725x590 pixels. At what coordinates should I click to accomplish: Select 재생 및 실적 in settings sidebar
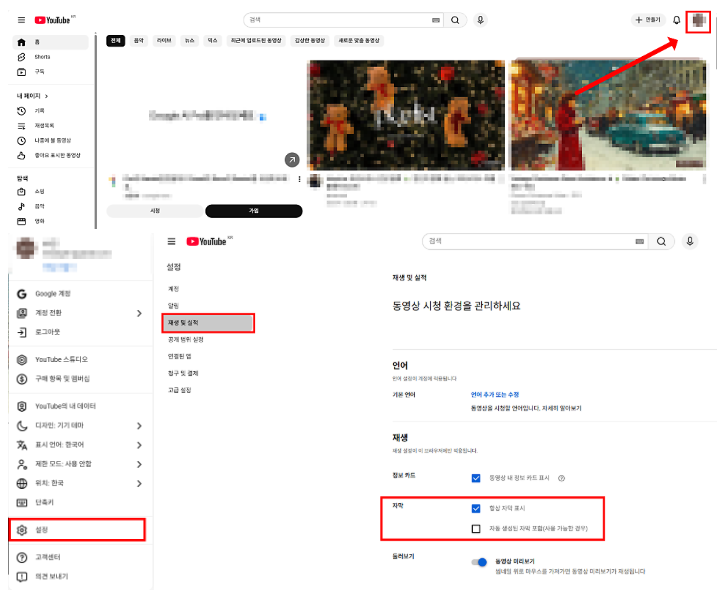click(x=209, y=323)
